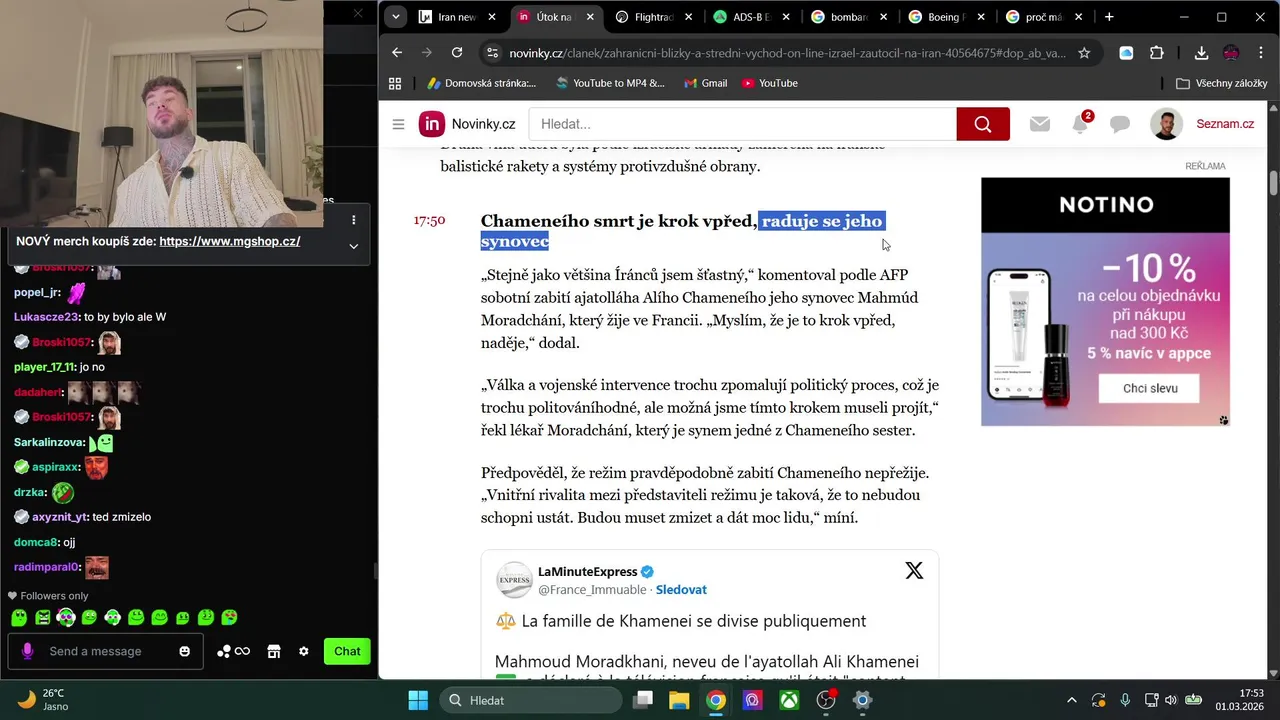Focus the Hledat search field on Novinky
Image resolution: width=1280 pixels, height=720 pixels.
[x=743, y=124]
